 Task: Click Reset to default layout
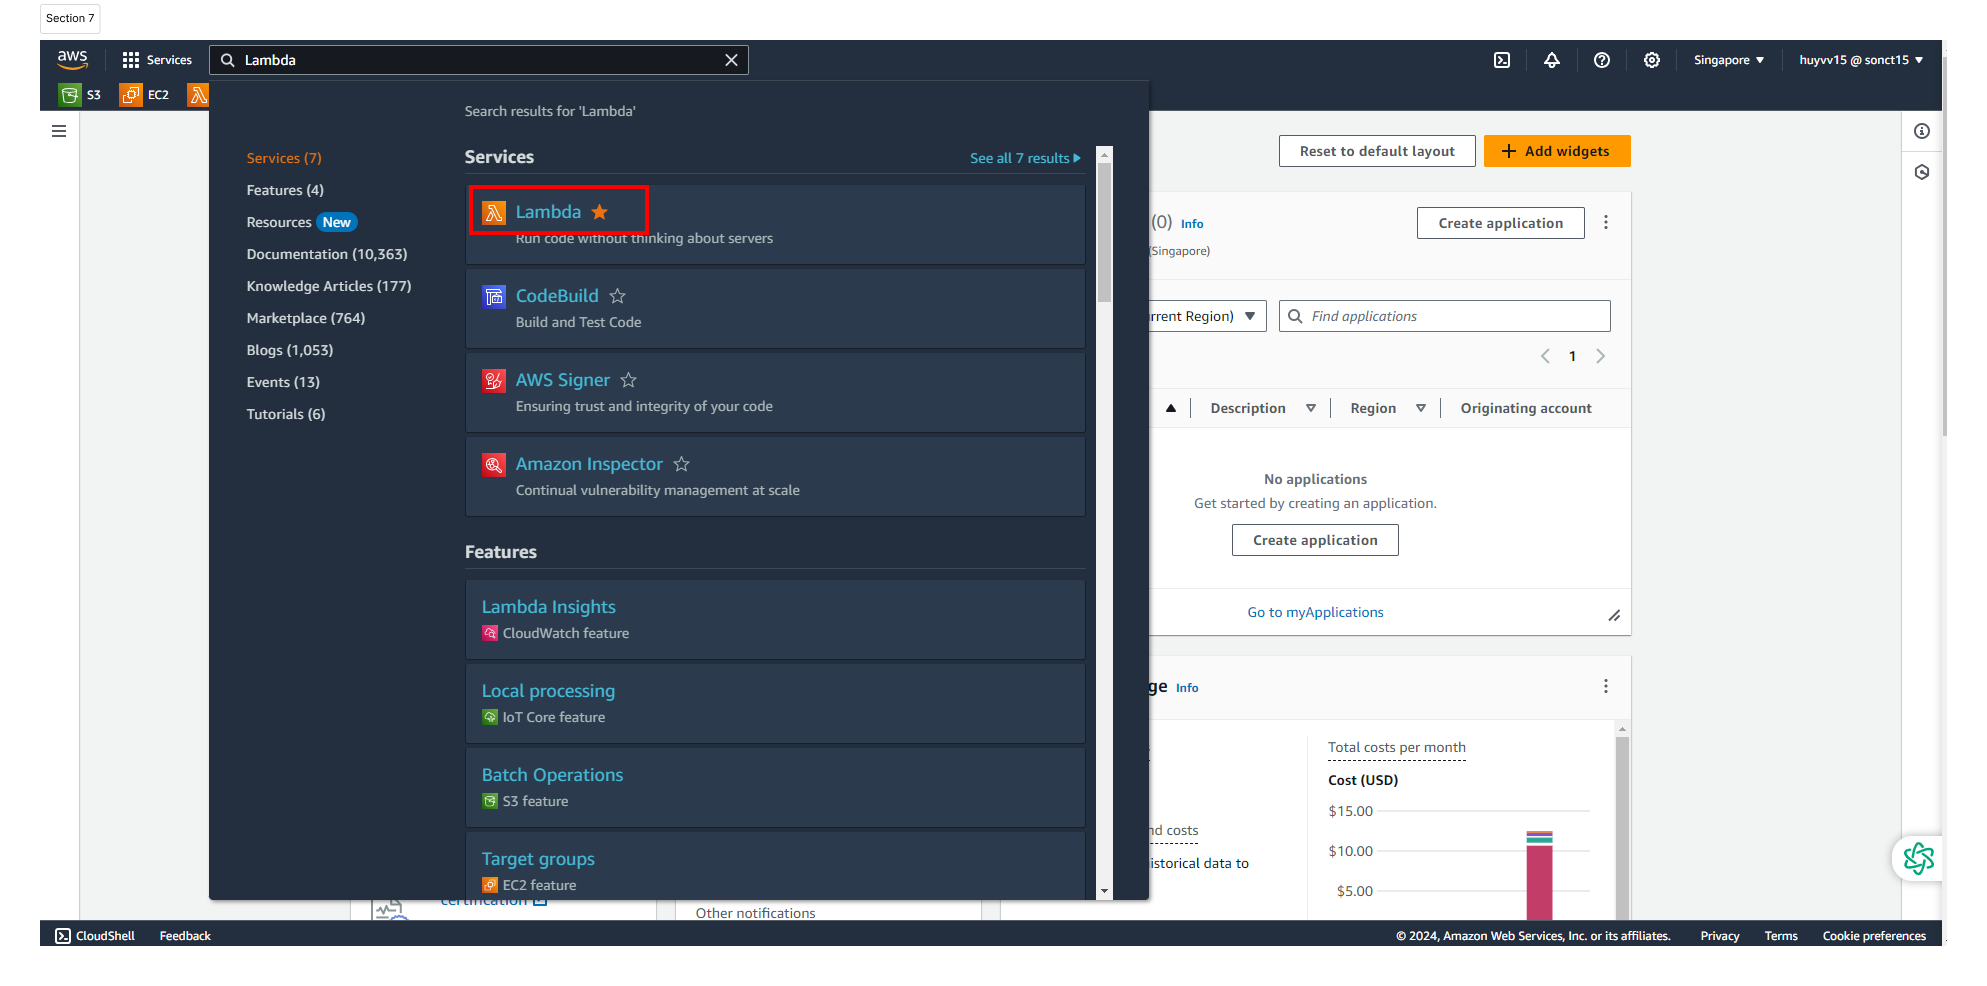tap(1377, 151)
